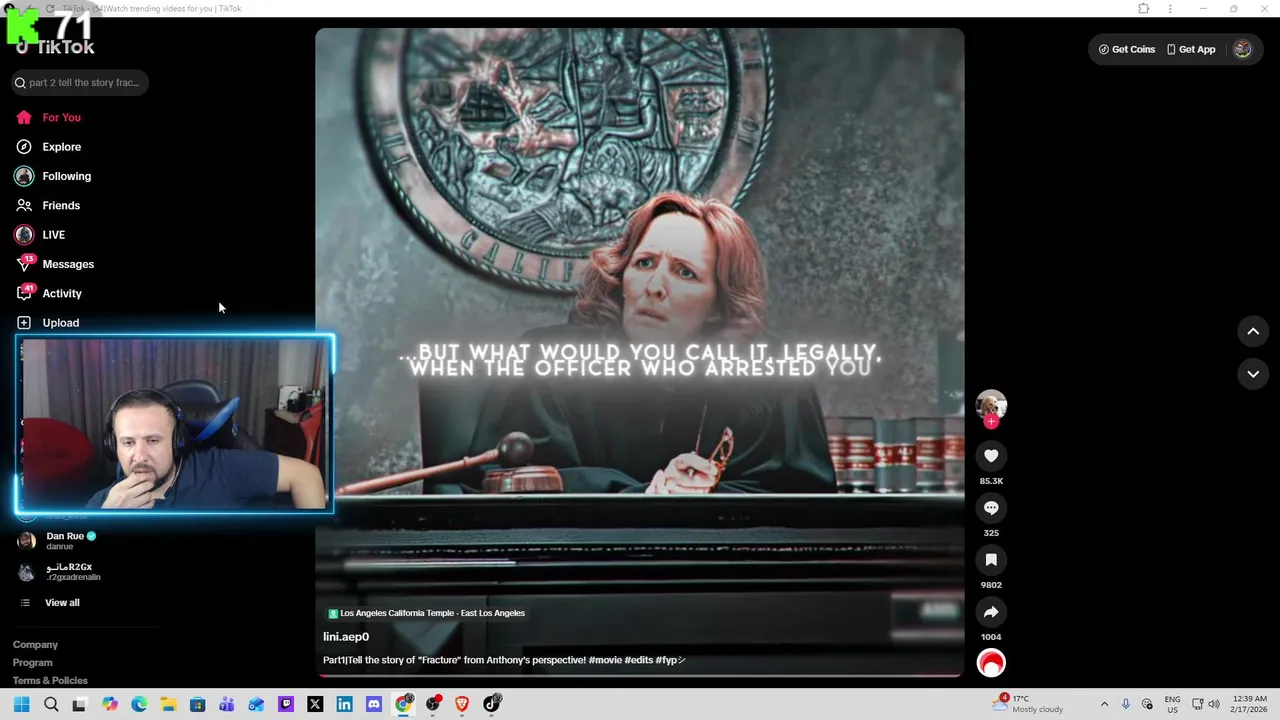Launch Copilot from the taskbar
The height and width of the screenshot is (720, 1280).
pyautogui.click(x=110, y=704)
